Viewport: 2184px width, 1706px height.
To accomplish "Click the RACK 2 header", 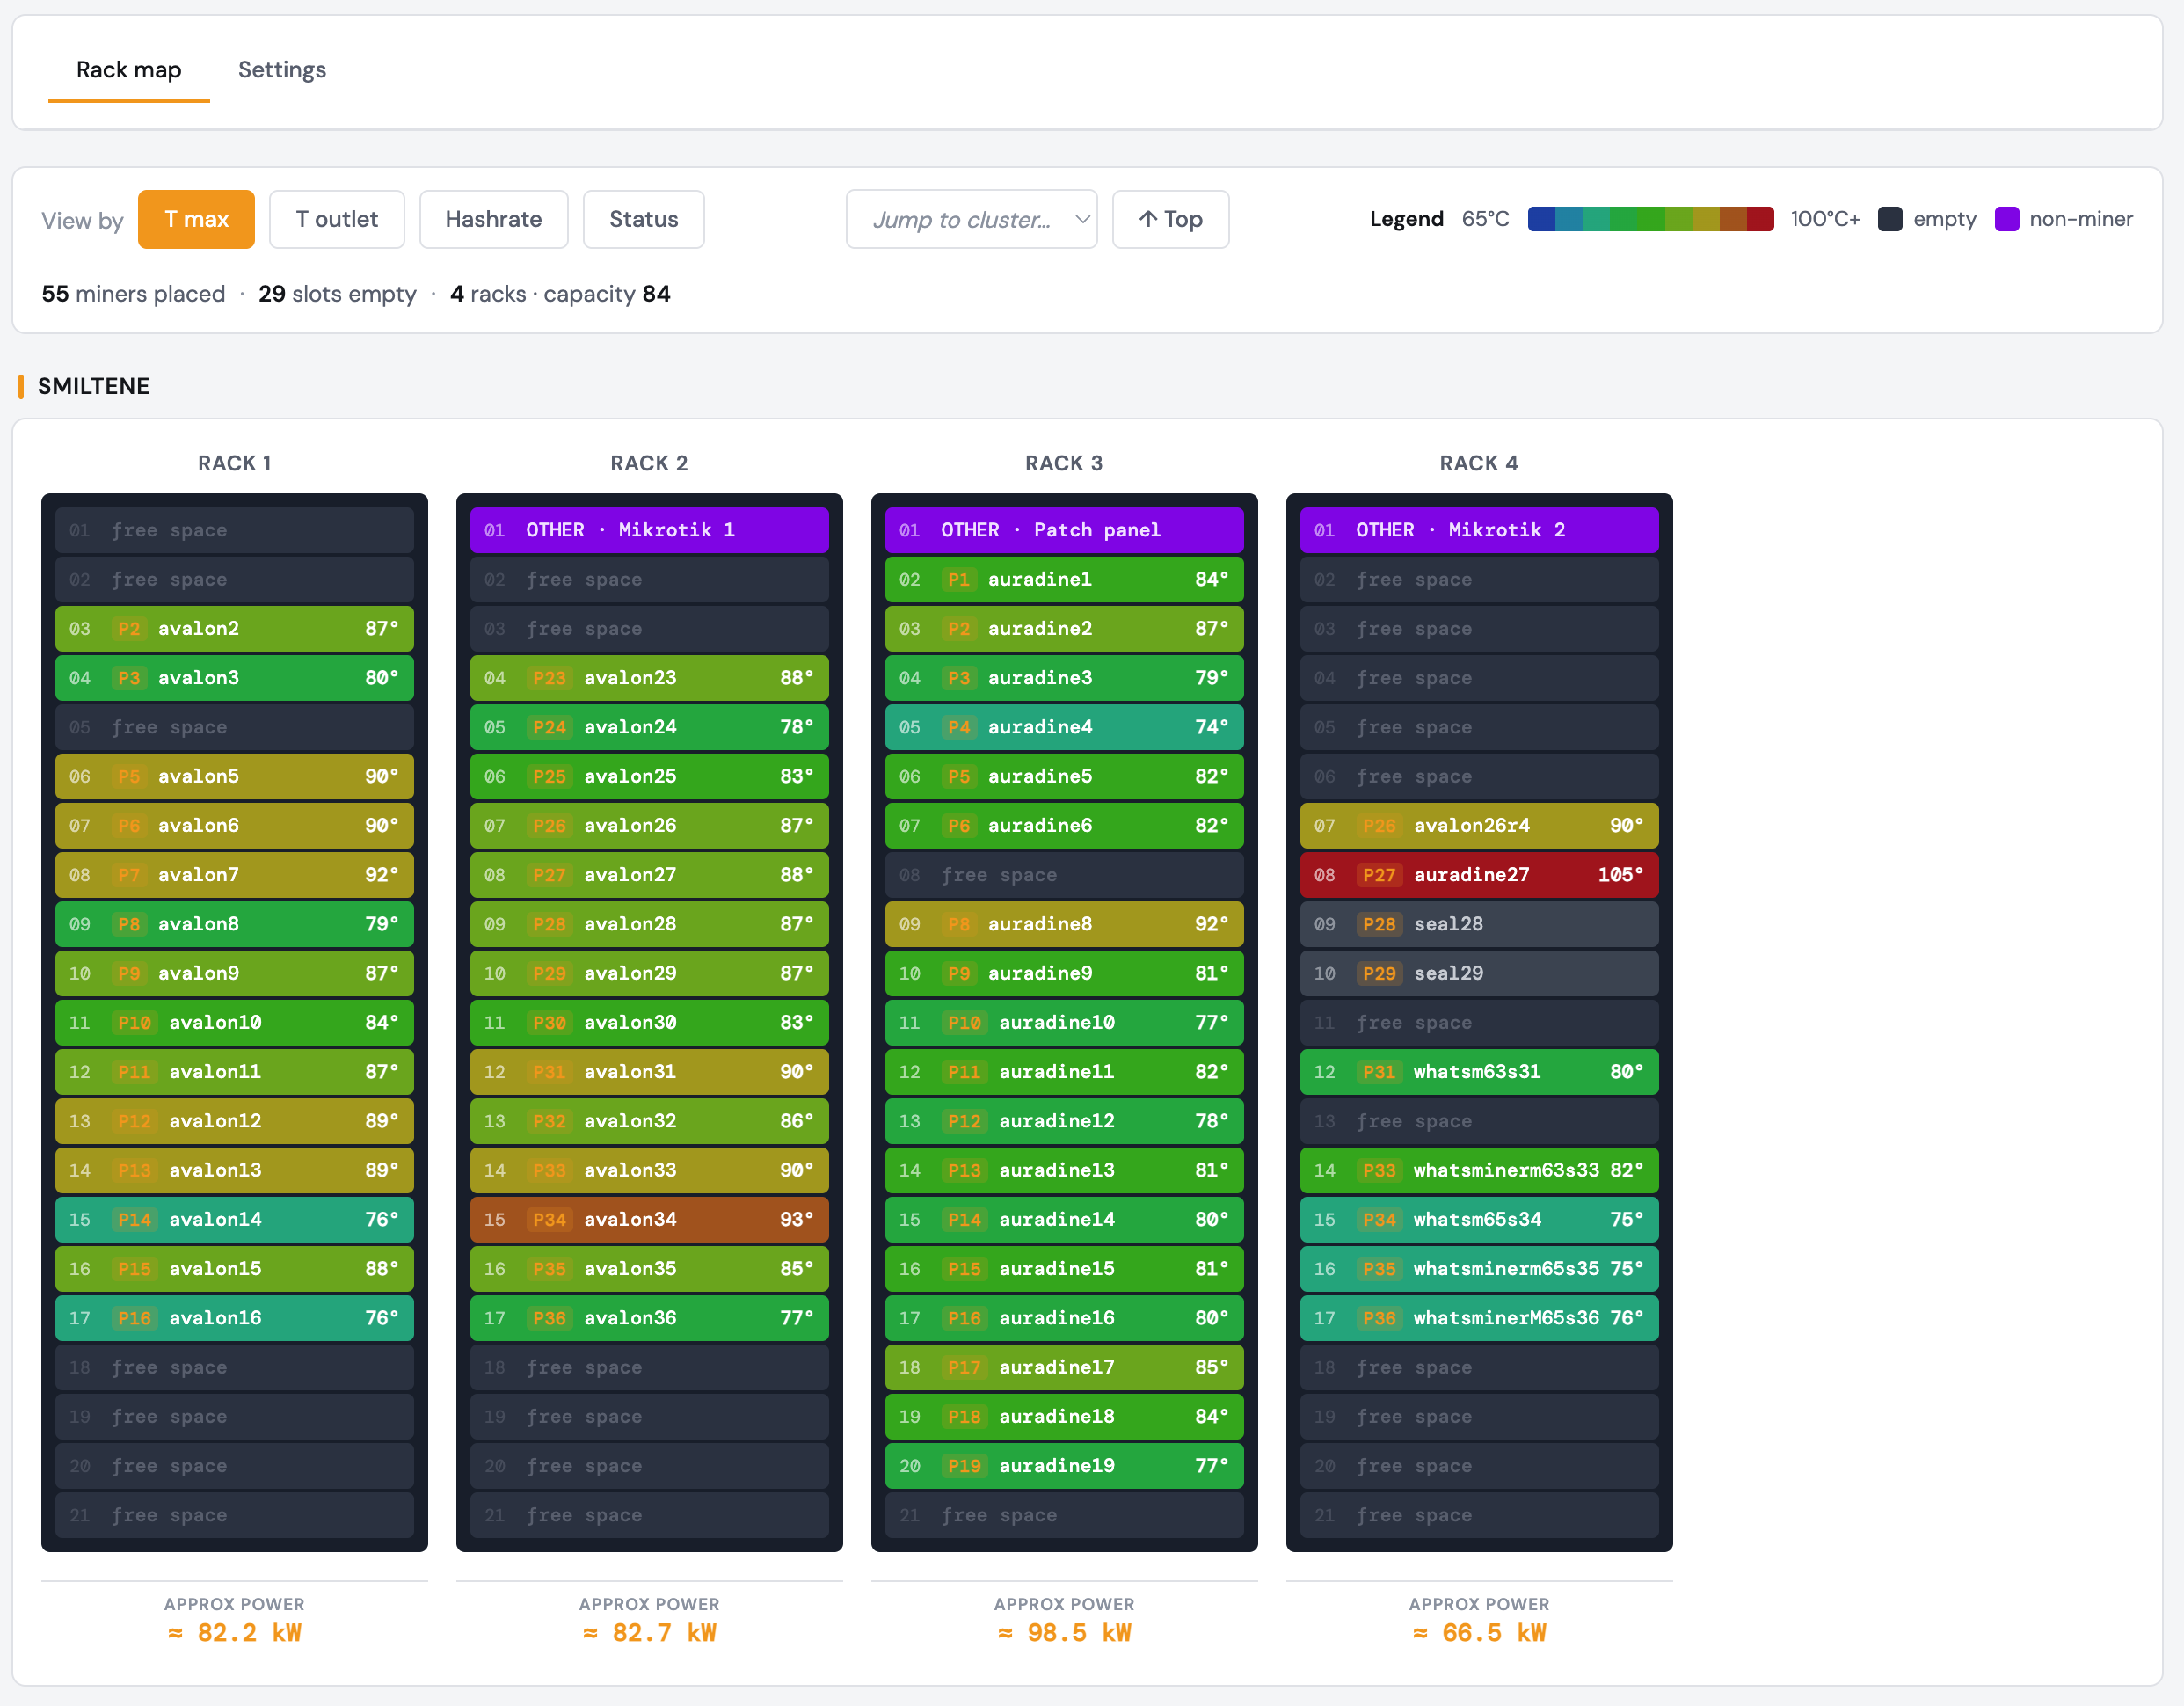I will [x=649, y=463].
